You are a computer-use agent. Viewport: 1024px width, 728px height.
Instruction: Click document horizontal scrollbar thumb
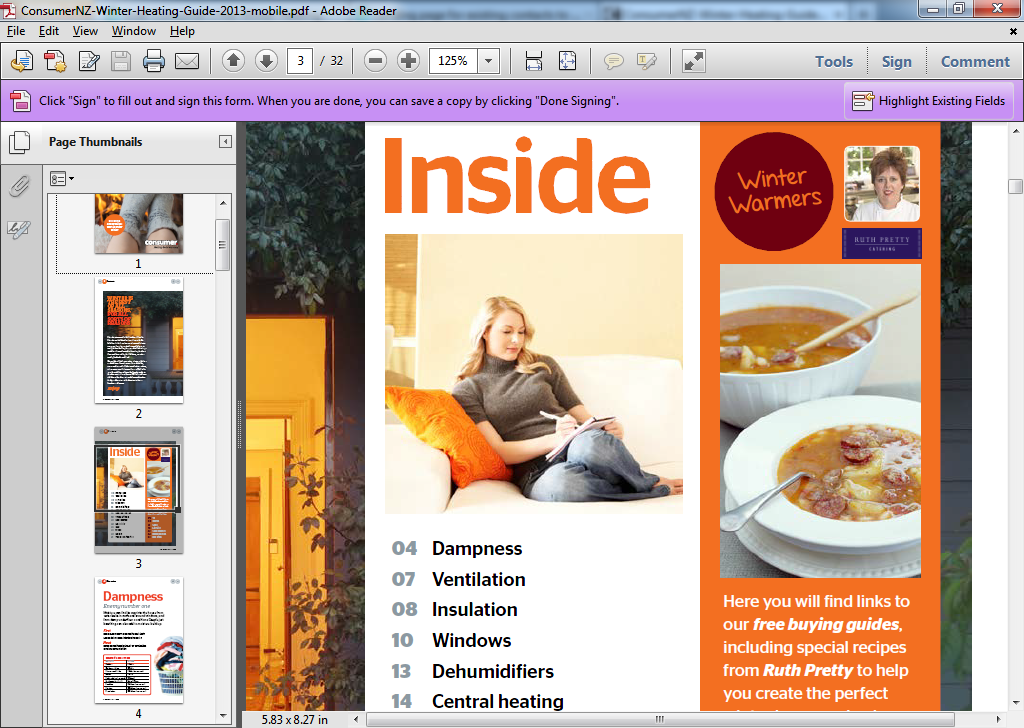(x=660, y=720)
